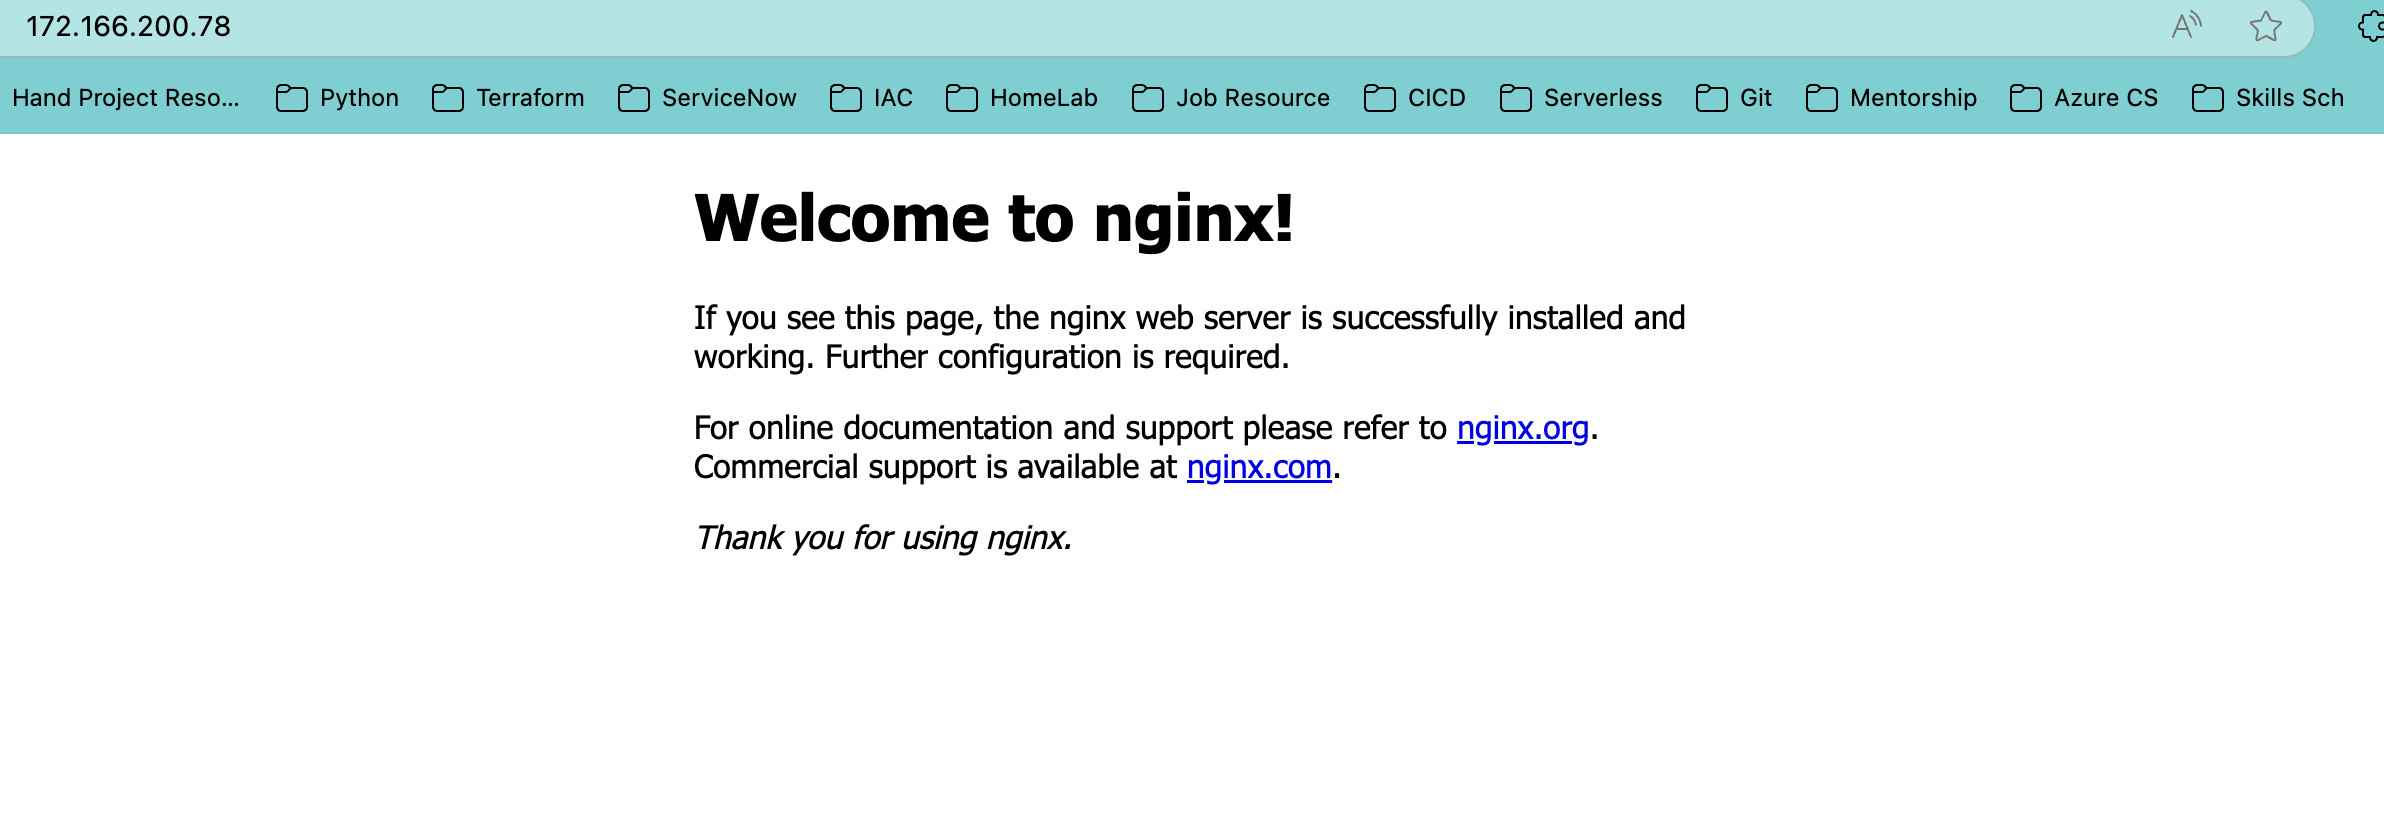
Task: Click the Read Aloud icon in address bar
Action: point(2187,26)
